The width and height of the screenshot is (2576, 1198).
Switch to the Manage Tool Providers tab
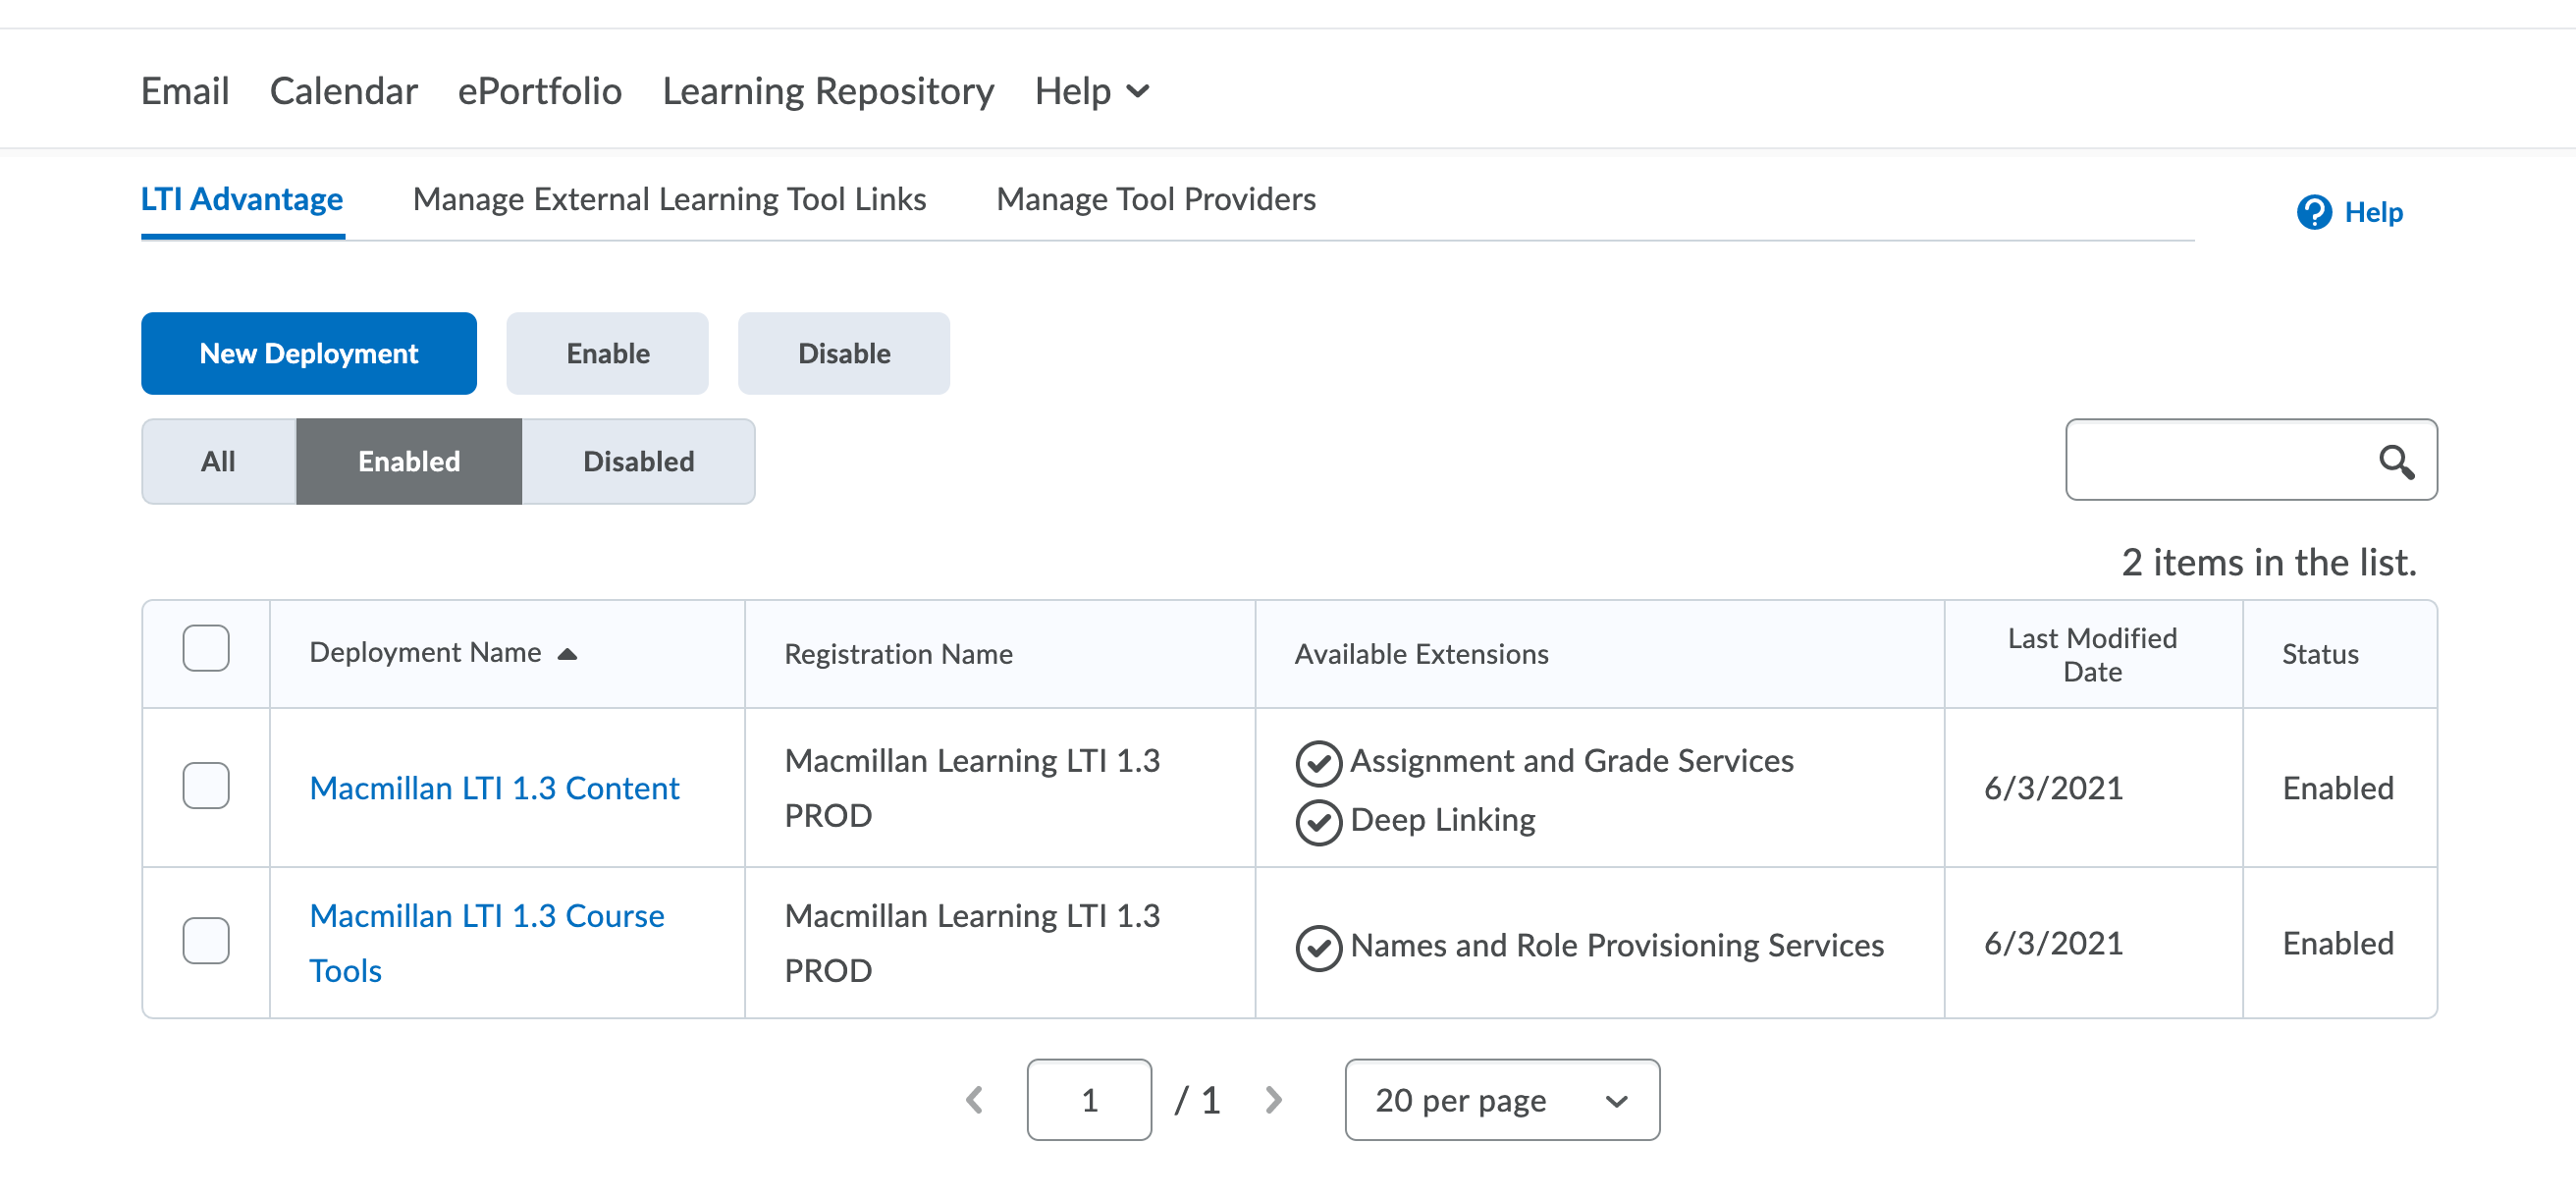pos(1156,199)
